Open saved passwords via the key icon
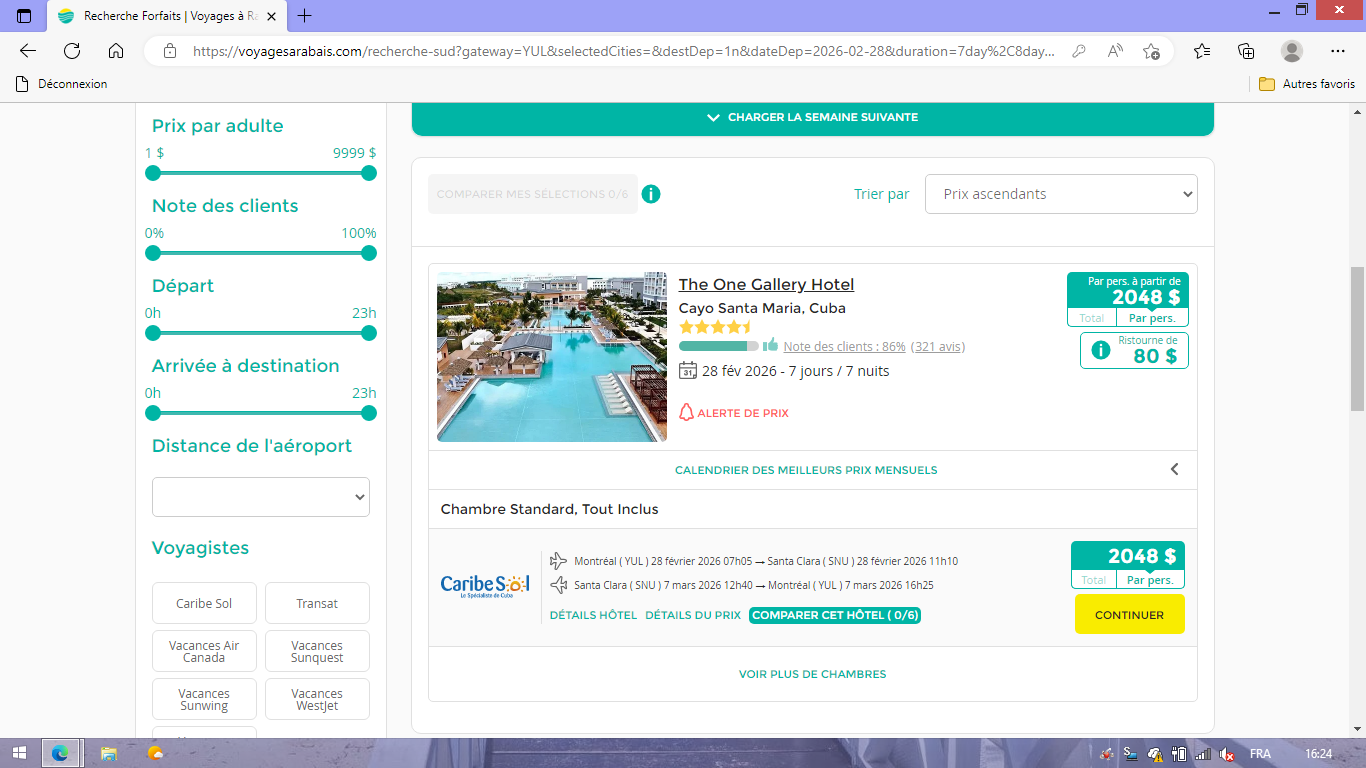The width and height of the screenshot is (1366, 768). pos(1079,51)
